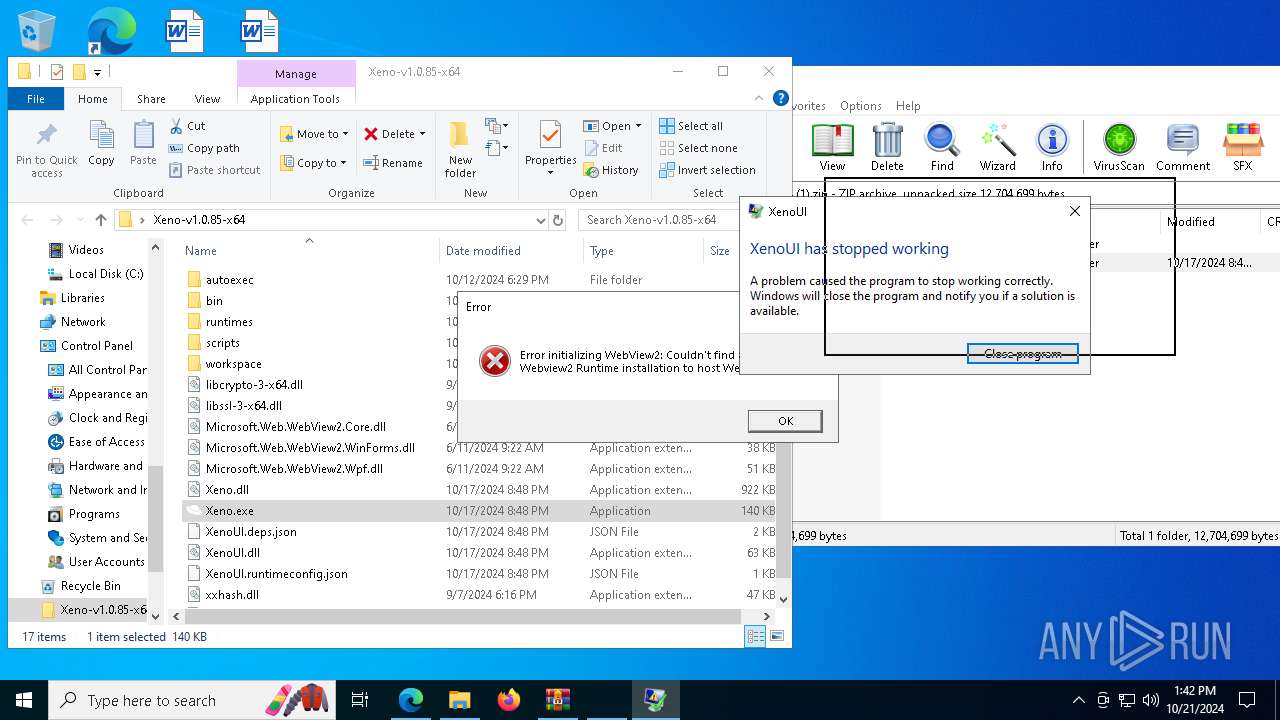Switch to details view layout icon
This screenshot has height=720, width=1280.
(755, 636)
